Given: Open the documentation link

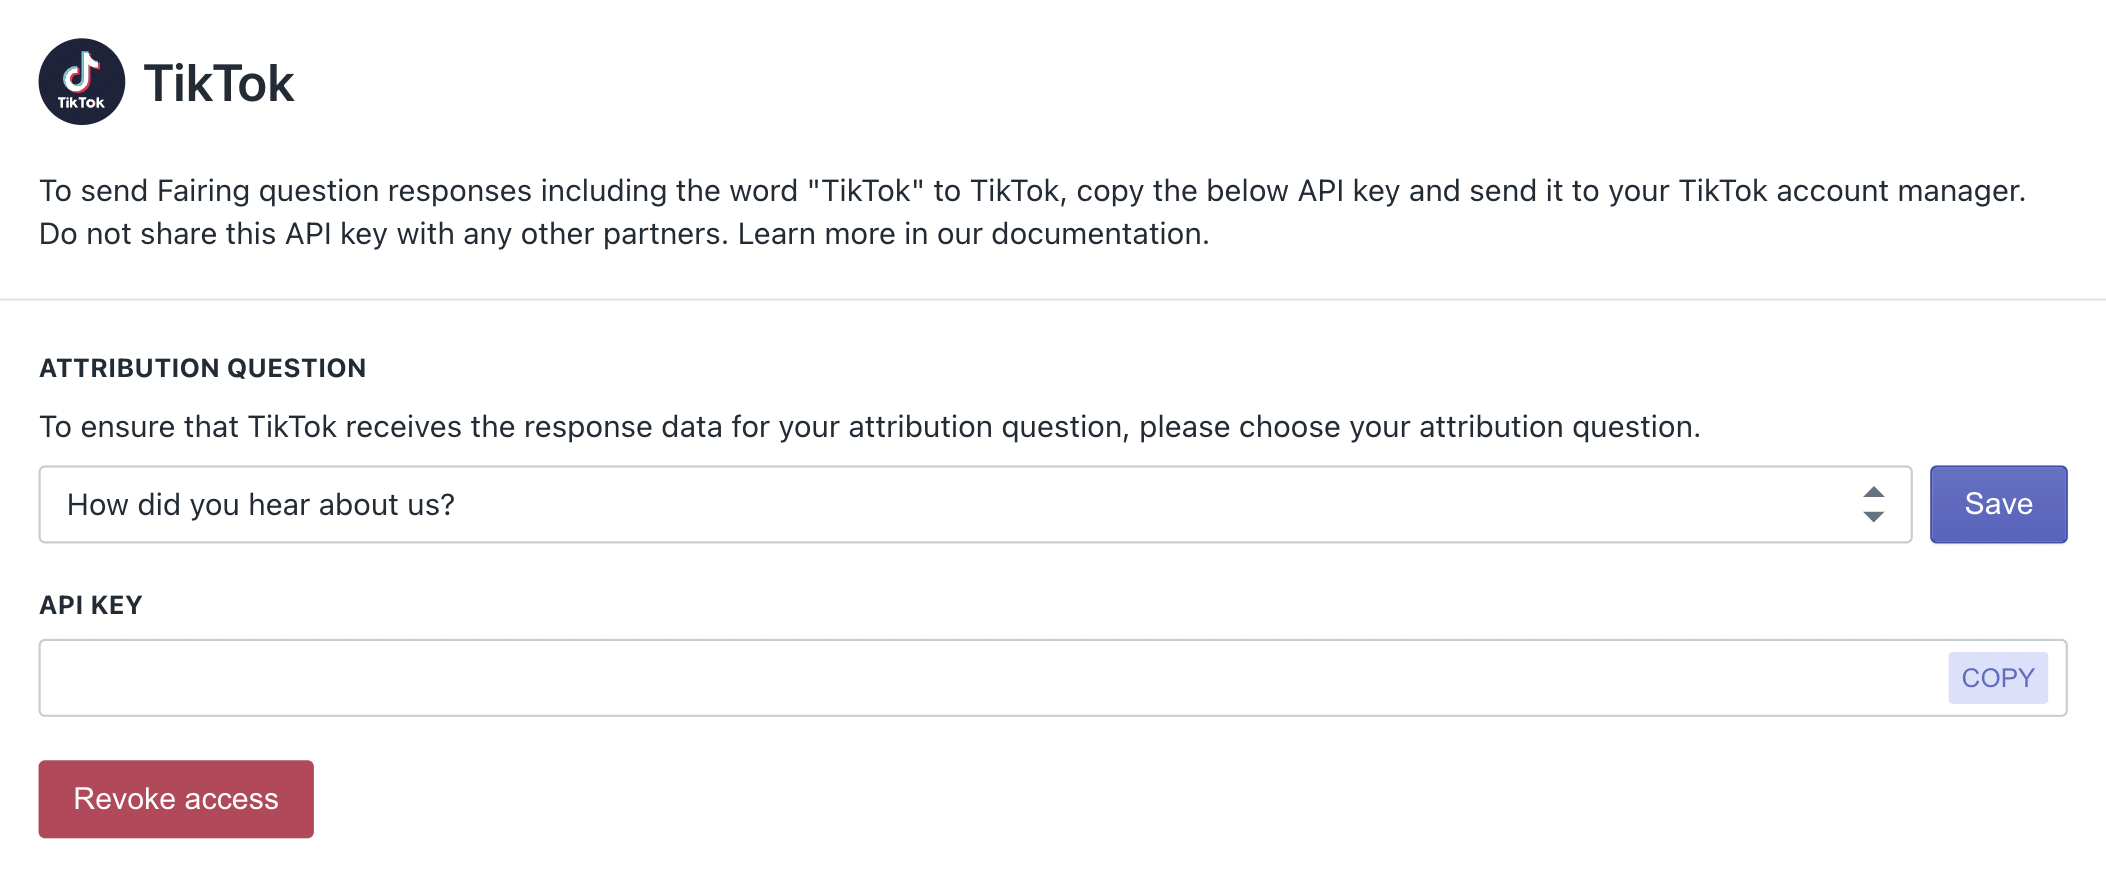Looking at the screenshot, I should 1098,234.
